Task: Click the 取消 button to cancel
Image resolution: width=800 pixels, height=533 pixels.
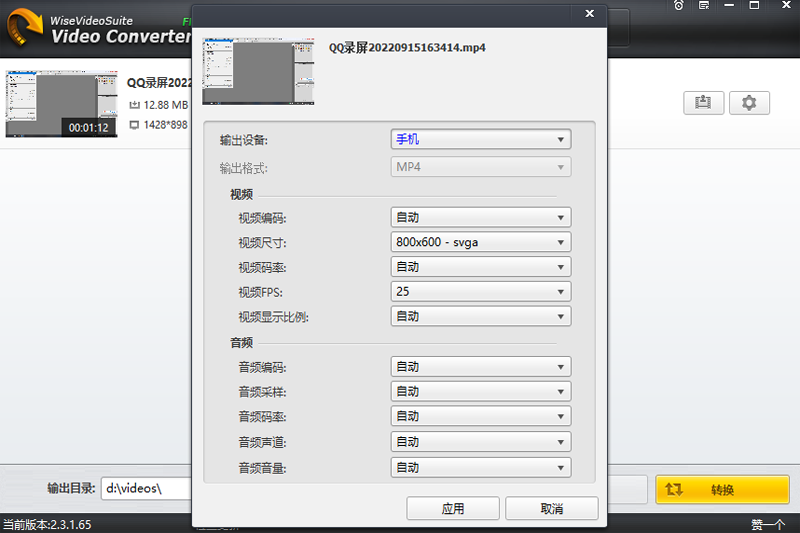Action: pos(551,509)
